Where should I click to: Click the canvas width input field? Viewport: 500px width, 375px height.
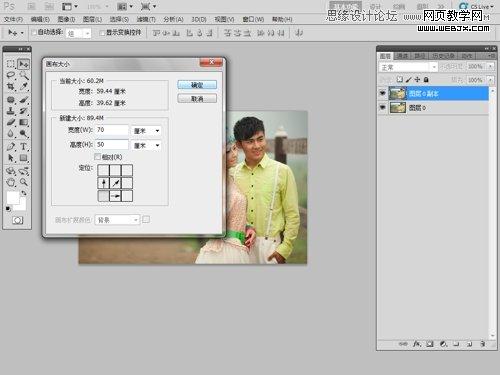pyautogui.click(x=112, y=130)
